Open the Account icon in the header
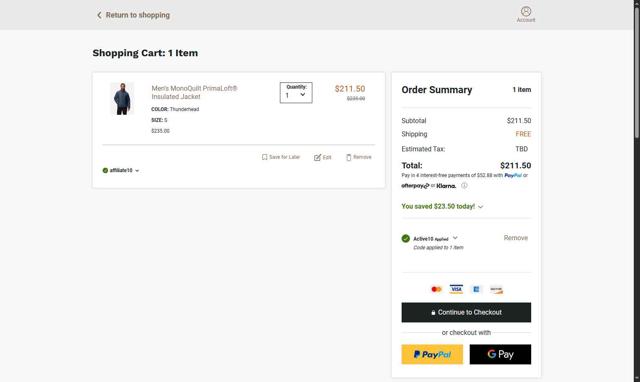Image resolution: width=640 pixels, height=382 pixels. pos(526,14)
